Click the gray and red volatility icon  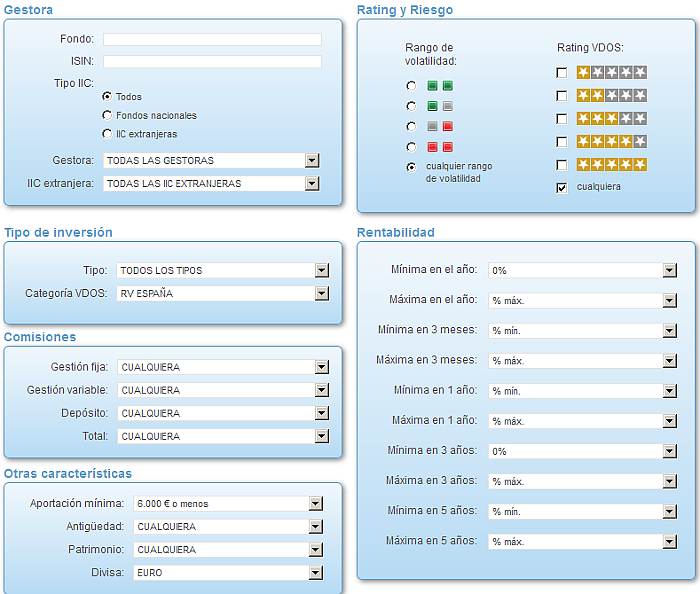[440, 127]
